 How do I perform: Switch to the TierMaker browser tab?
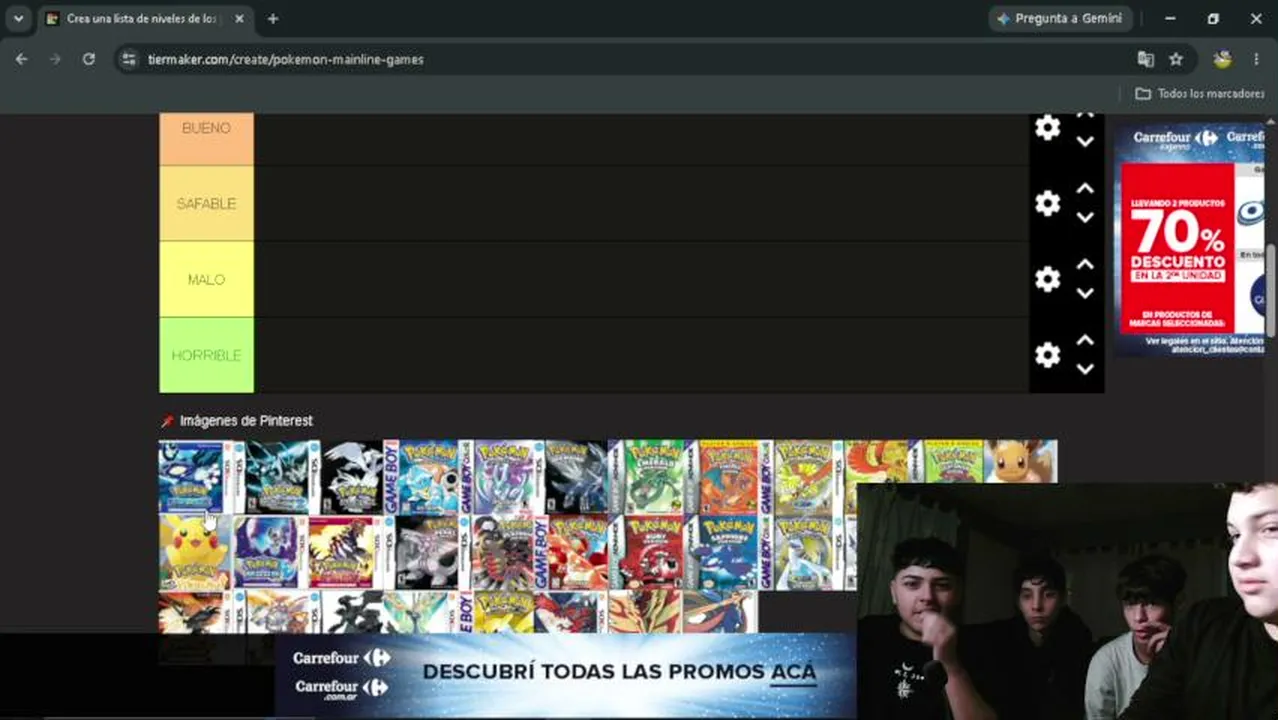(x=145, y=18)
